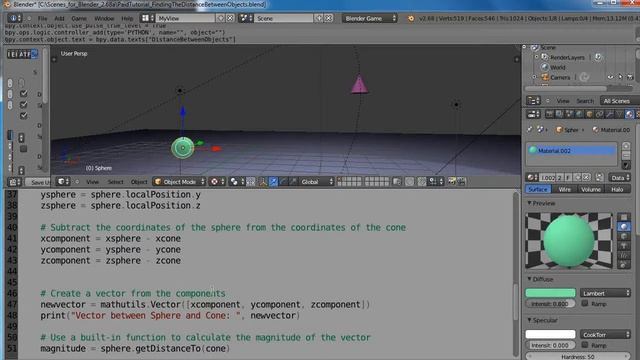
Task: Toggle the specular Ramp checkbox
Action: (x=585, y=345)
